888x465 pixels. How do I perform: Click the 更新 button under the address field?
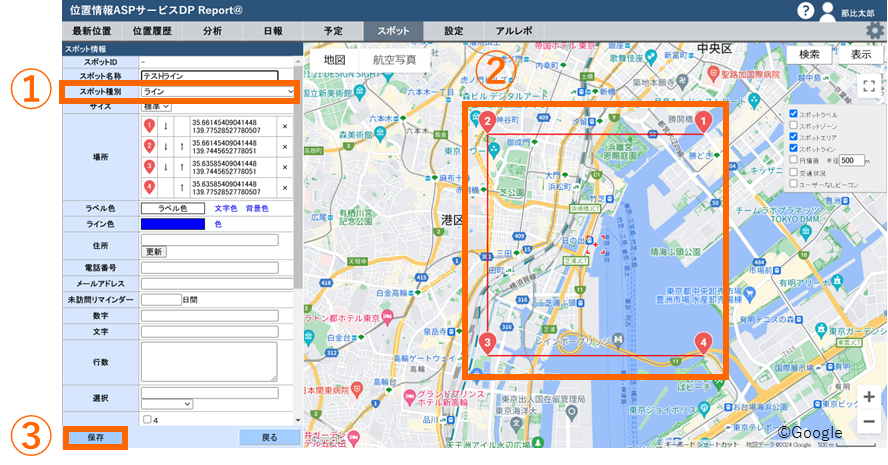(x=154, y=251)
